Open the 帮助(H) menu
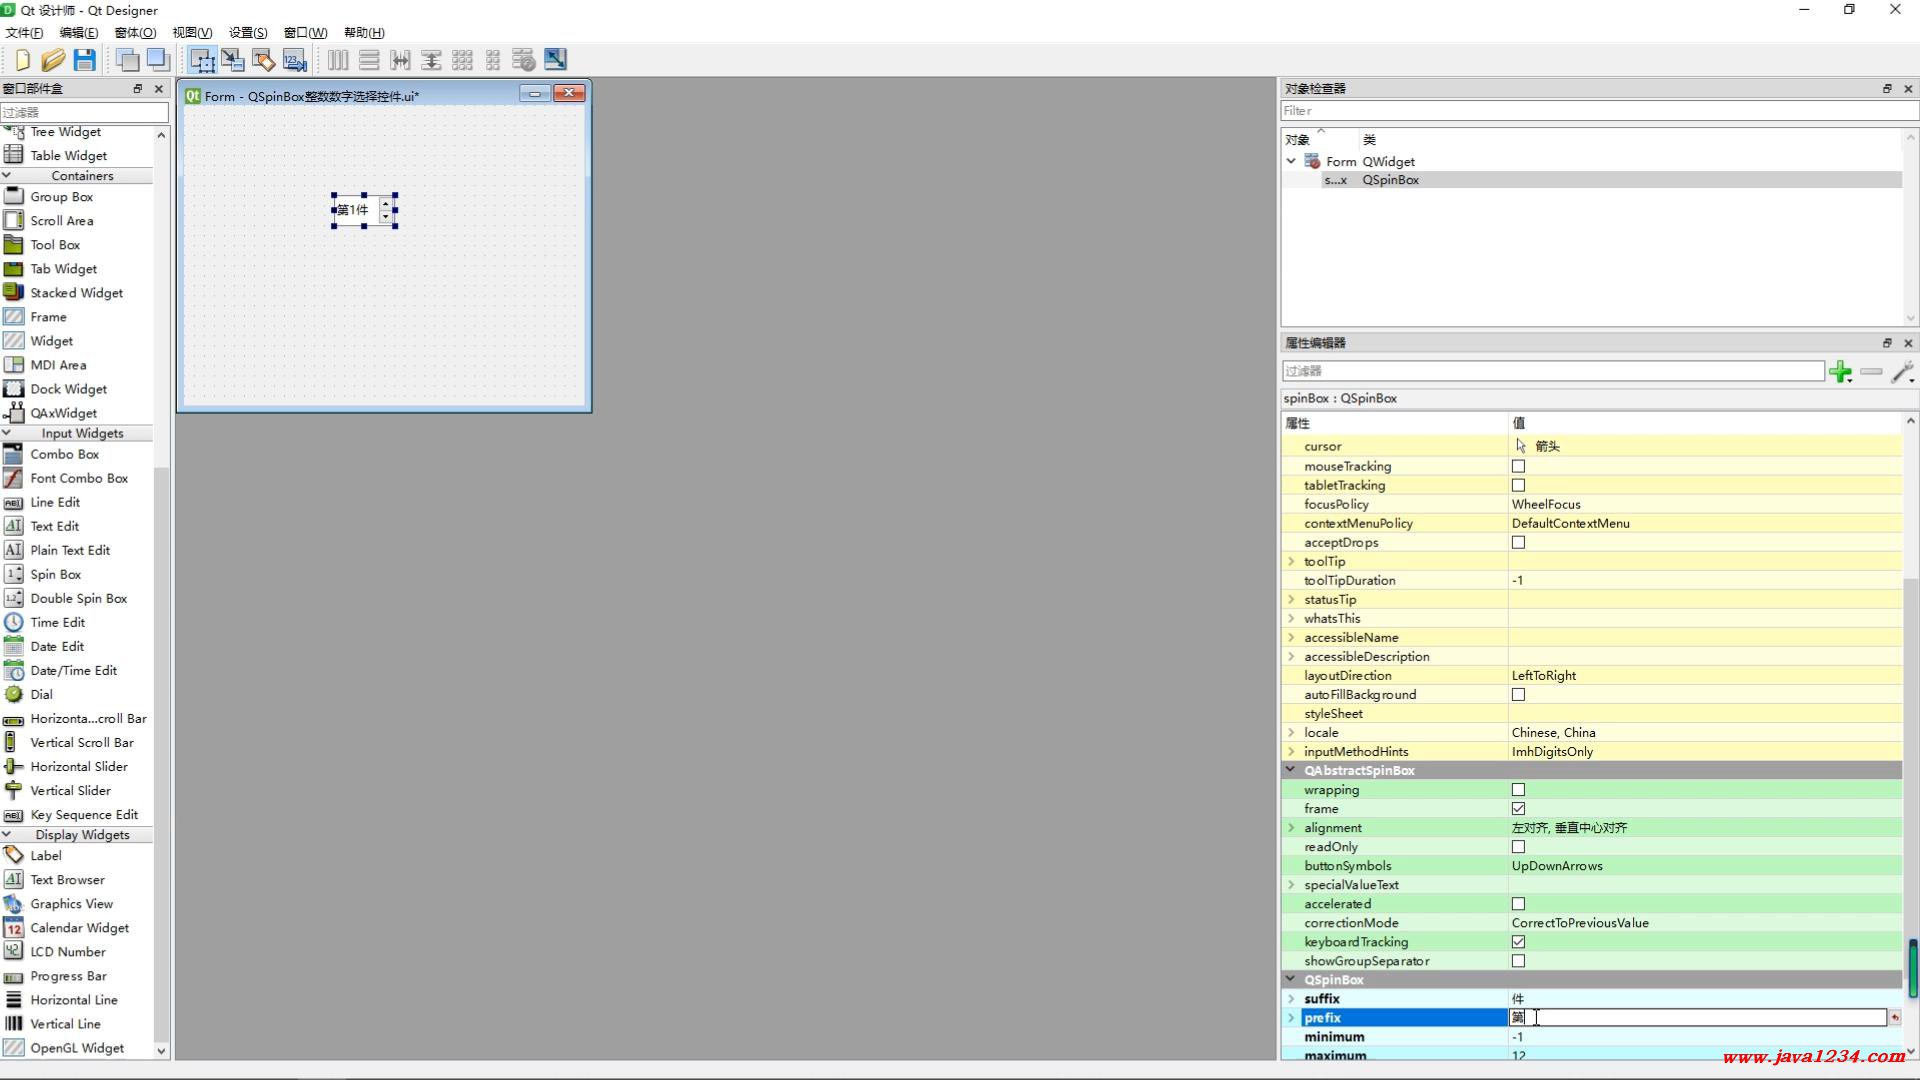 (x=364, y=33)
